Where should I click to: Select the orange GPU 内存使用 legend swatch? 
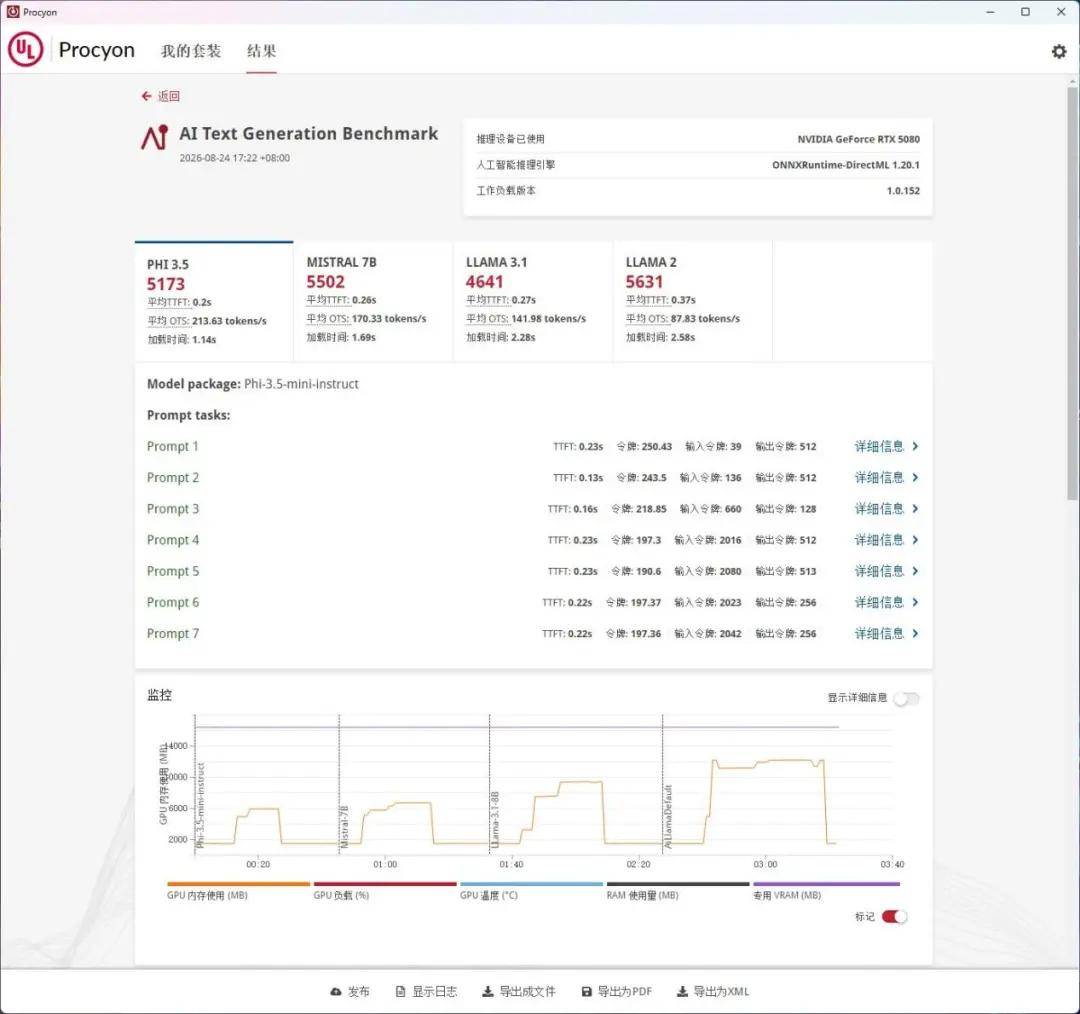(x=238, y=884)
